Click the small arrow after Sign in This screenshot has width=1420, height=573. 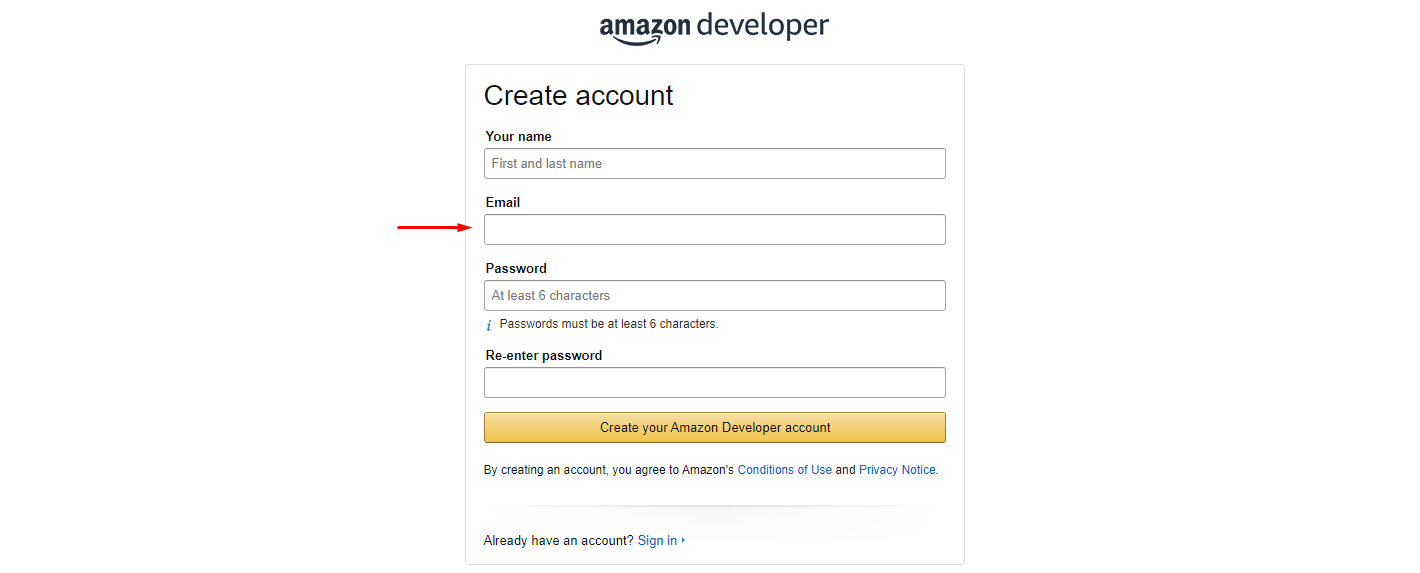684,541
